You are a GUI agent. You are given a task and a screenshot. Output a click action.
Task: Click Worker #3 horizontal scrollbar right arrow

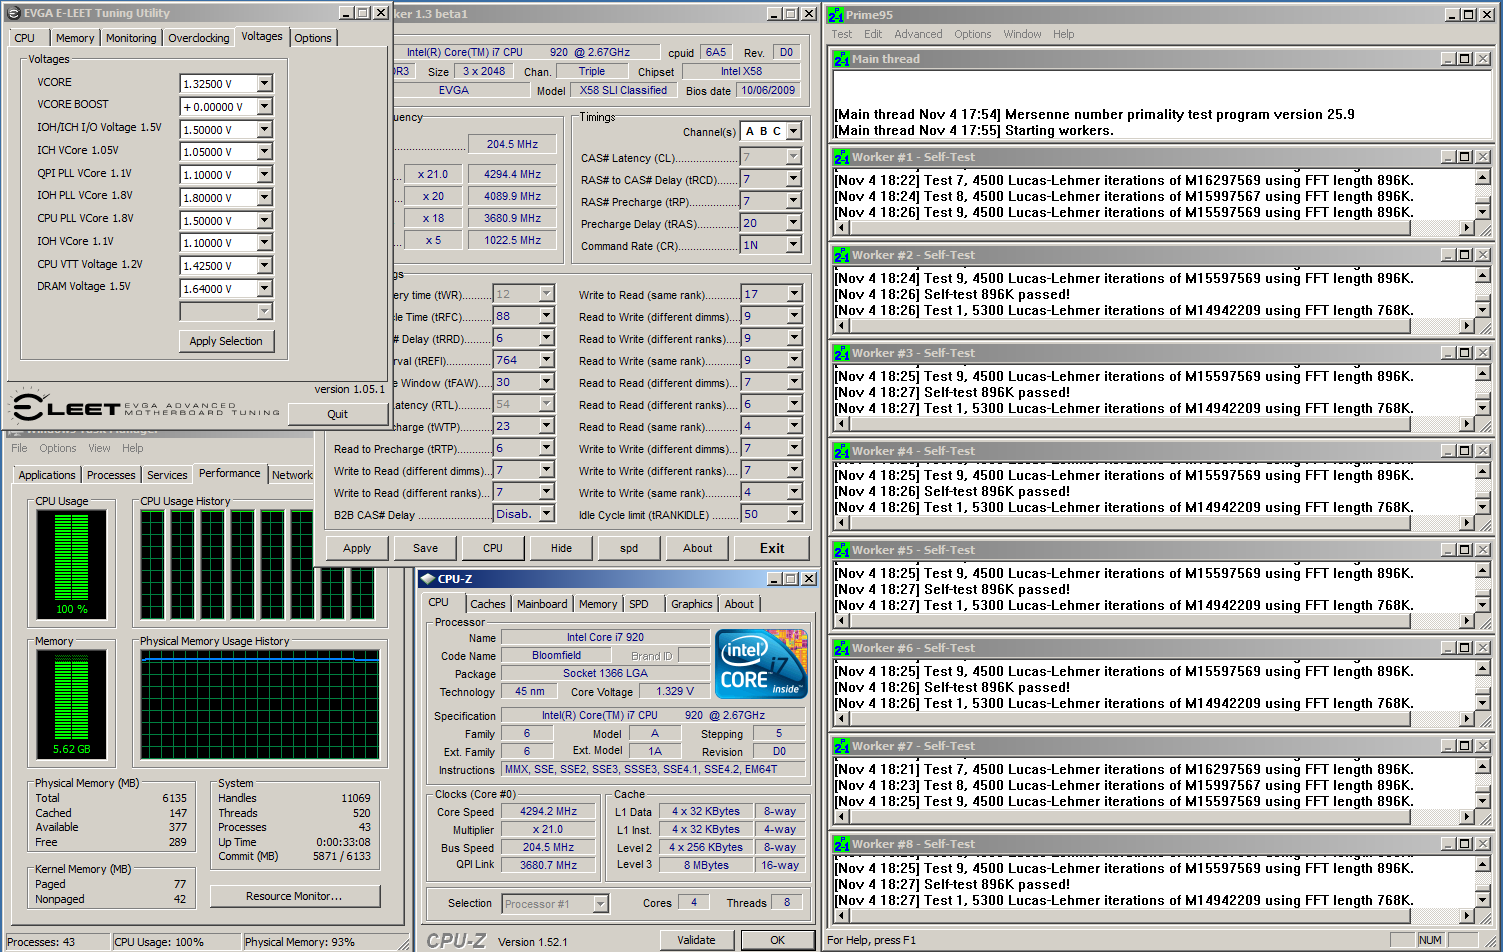[x=1467, y=424]
